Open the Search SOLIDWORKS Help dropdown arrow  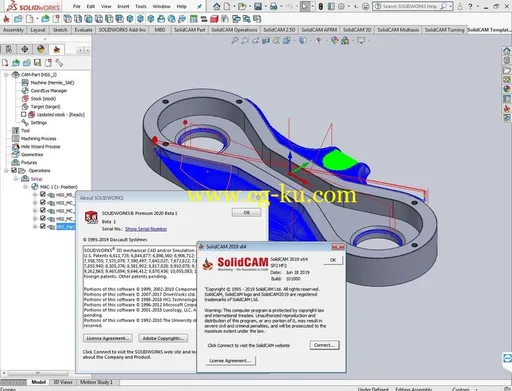coord(451,6)
